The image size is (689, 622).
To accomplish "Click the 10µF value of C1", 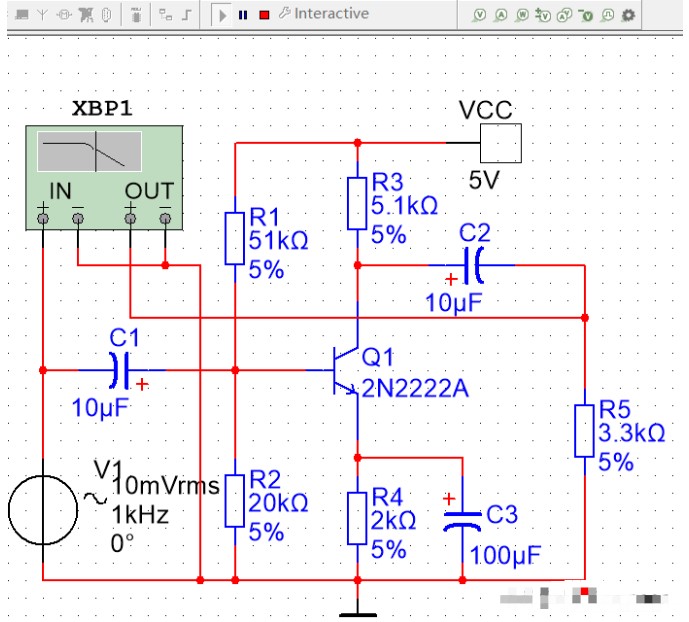I will coord(101,408).
